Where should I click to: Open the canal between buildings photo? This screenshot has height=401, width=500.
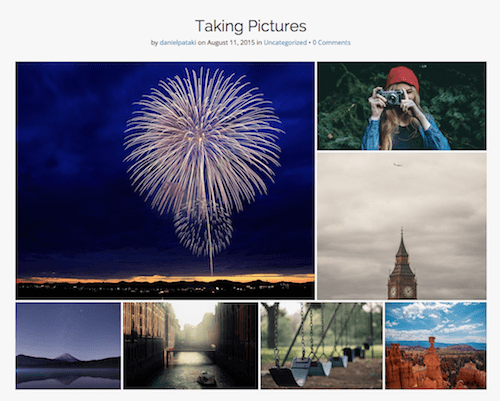[191, 345]
